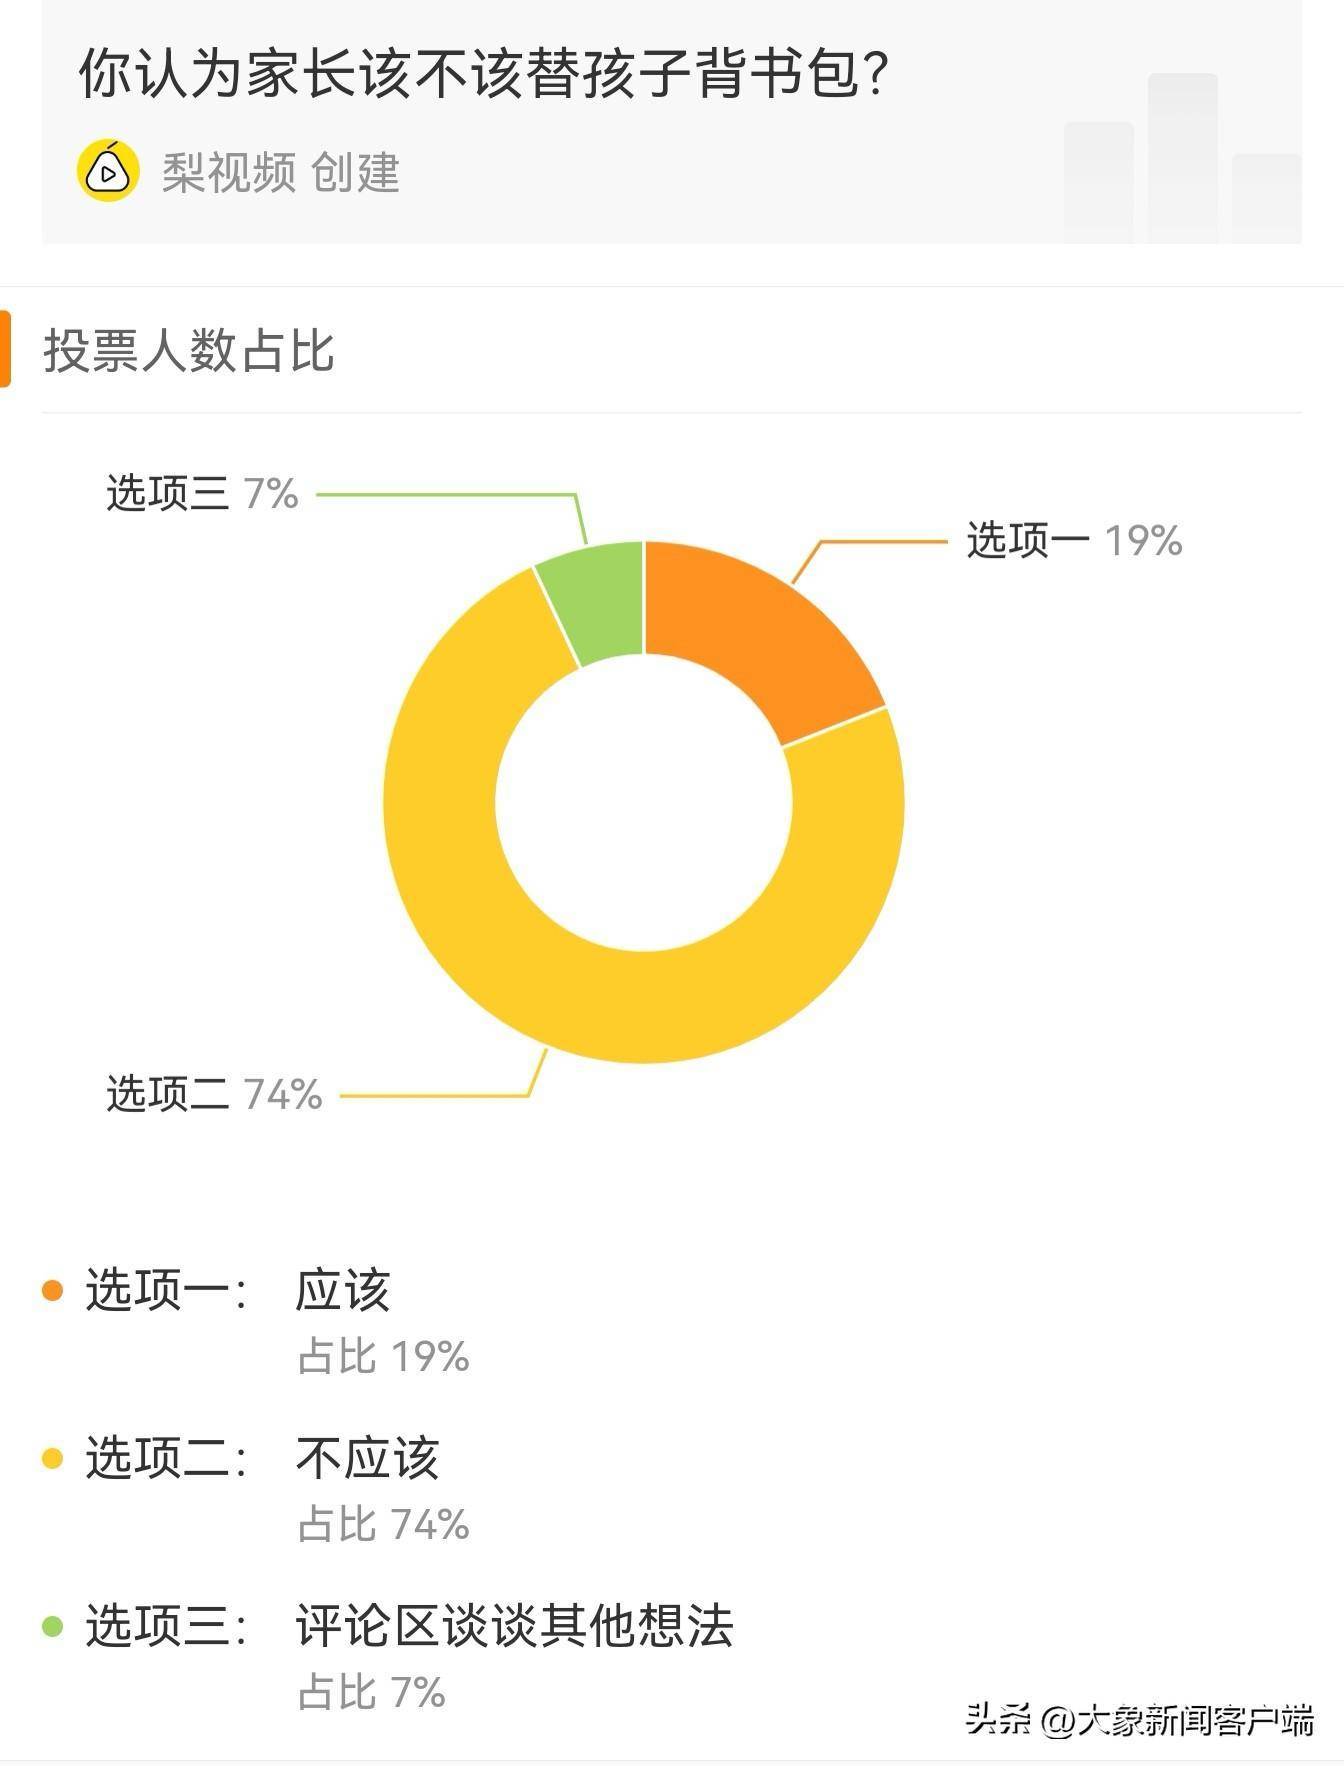Tap the 梨视频 创建 creator name
The width and height of the screenshot is (1344, 1766).
coord(281,173)
